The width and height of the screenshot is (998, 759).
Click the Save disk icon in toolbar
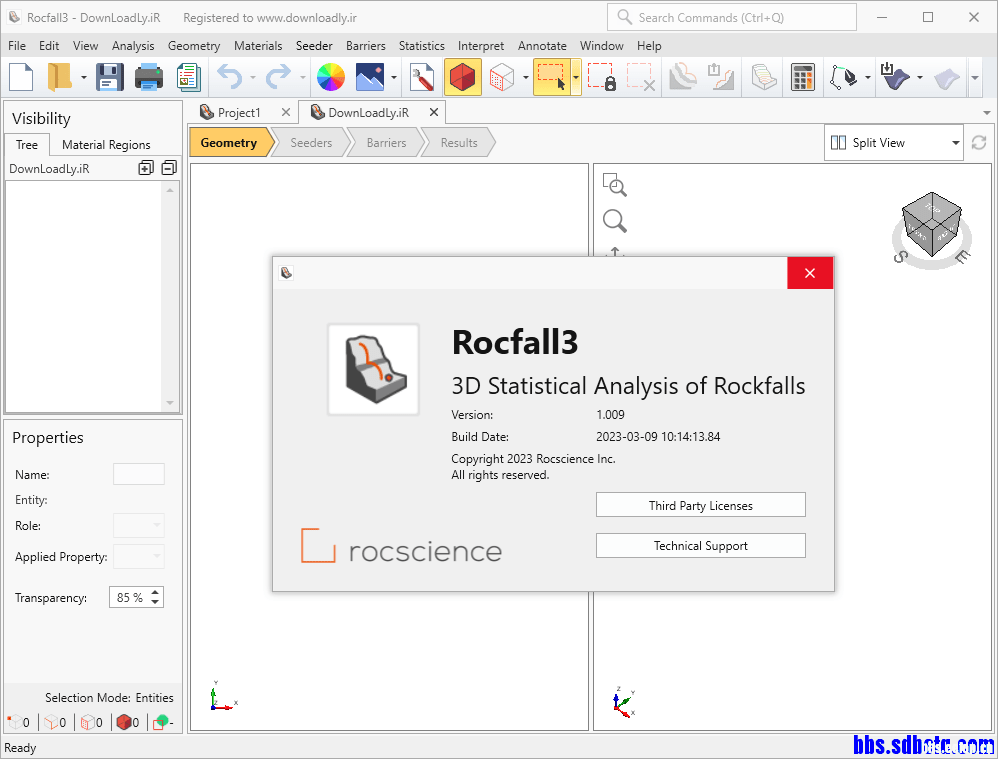tap(109, 77)
